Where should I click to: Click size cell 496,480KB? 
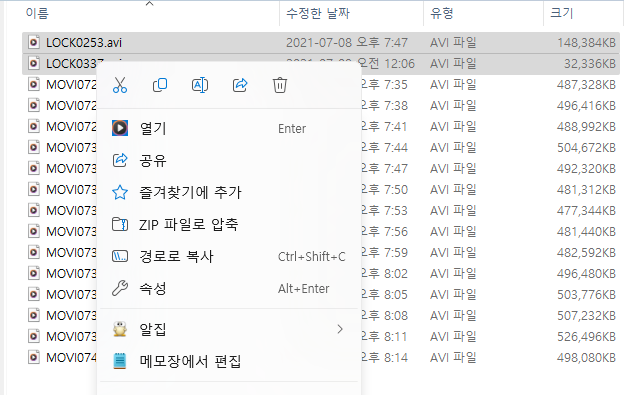(x=587, y=274)
